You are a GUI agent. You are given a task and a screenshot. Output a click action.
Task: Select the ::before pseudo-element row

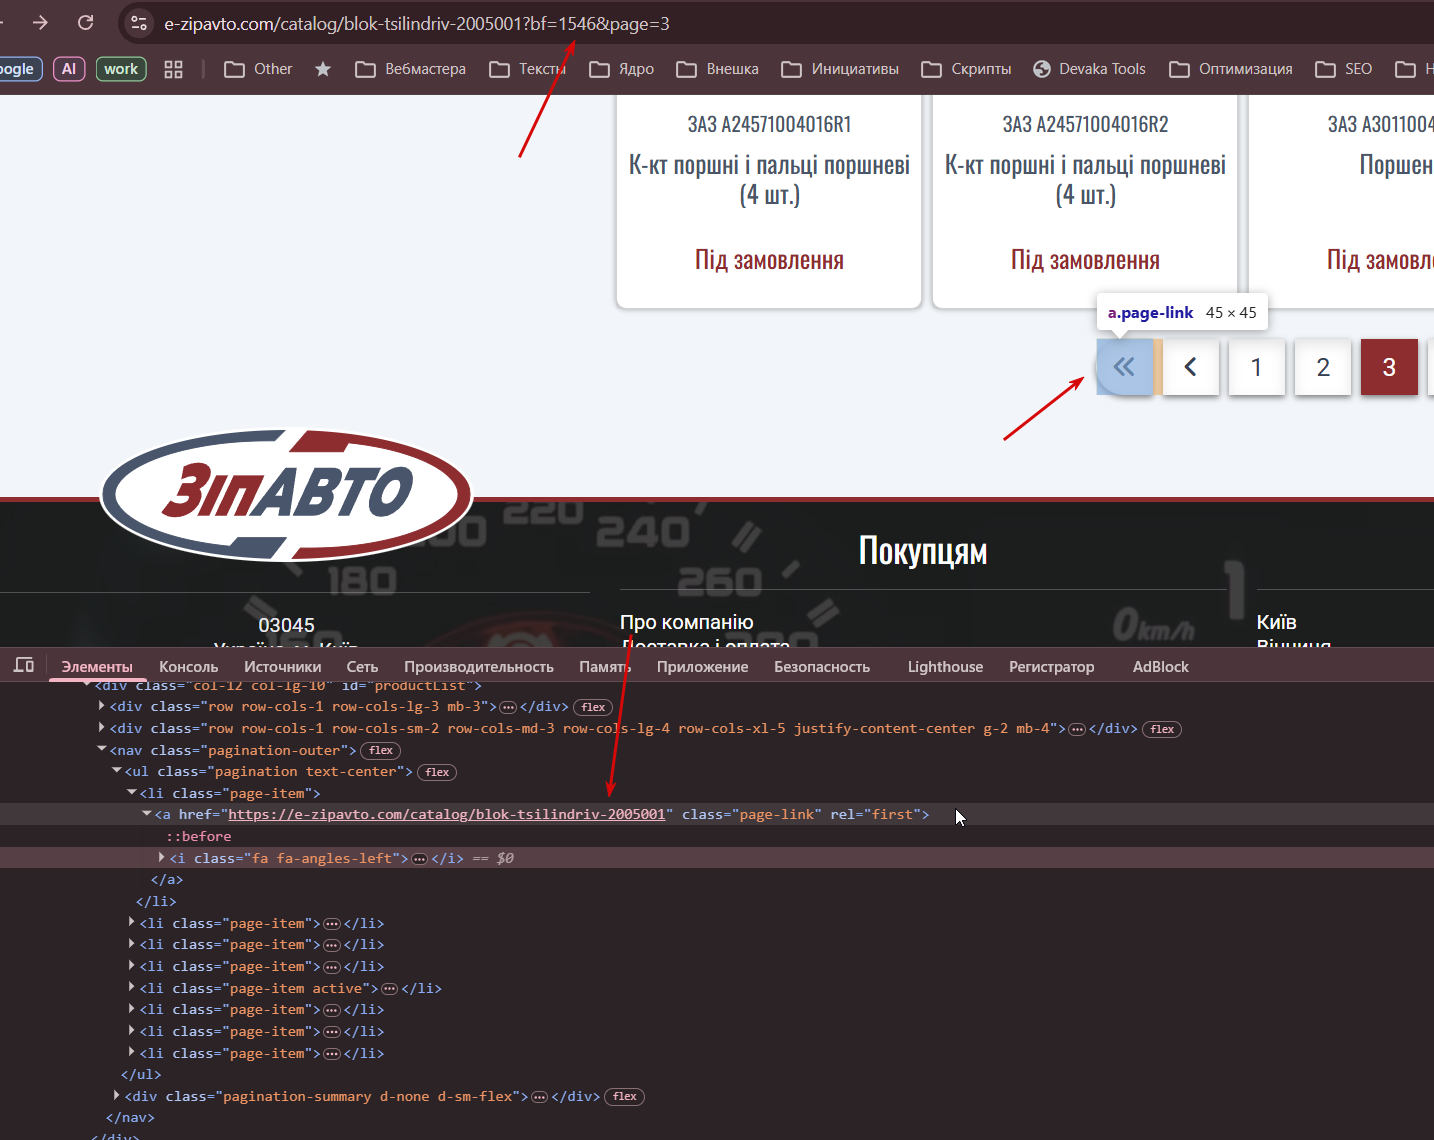(199, 836)
